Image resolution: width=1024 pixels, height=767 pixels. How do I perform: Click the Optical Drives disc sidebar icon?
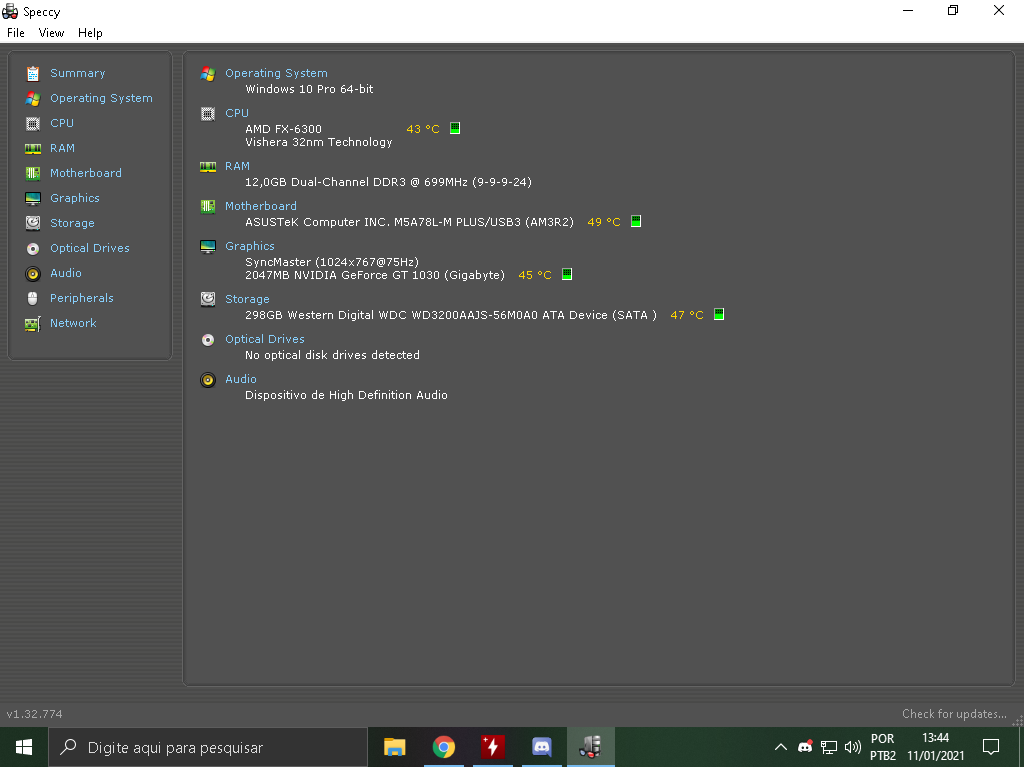click(x=33, y=248)
